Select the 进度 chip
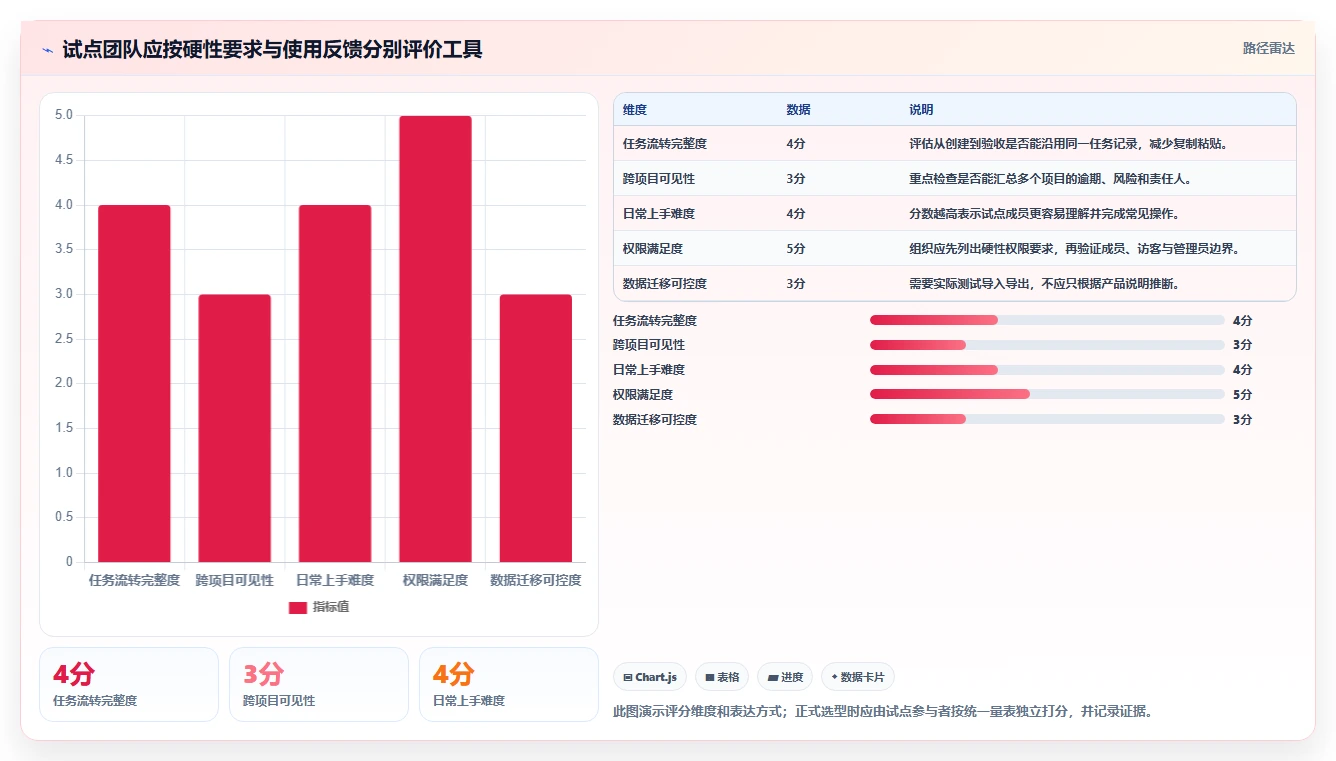The image size is (1336, 761). (785, 677)
